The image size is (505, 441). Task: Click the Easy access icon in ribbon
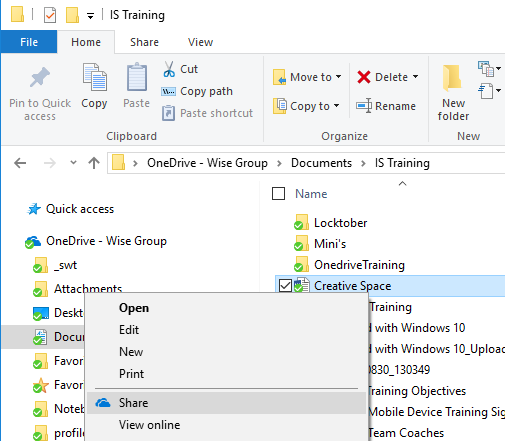[x=485, y=91]
